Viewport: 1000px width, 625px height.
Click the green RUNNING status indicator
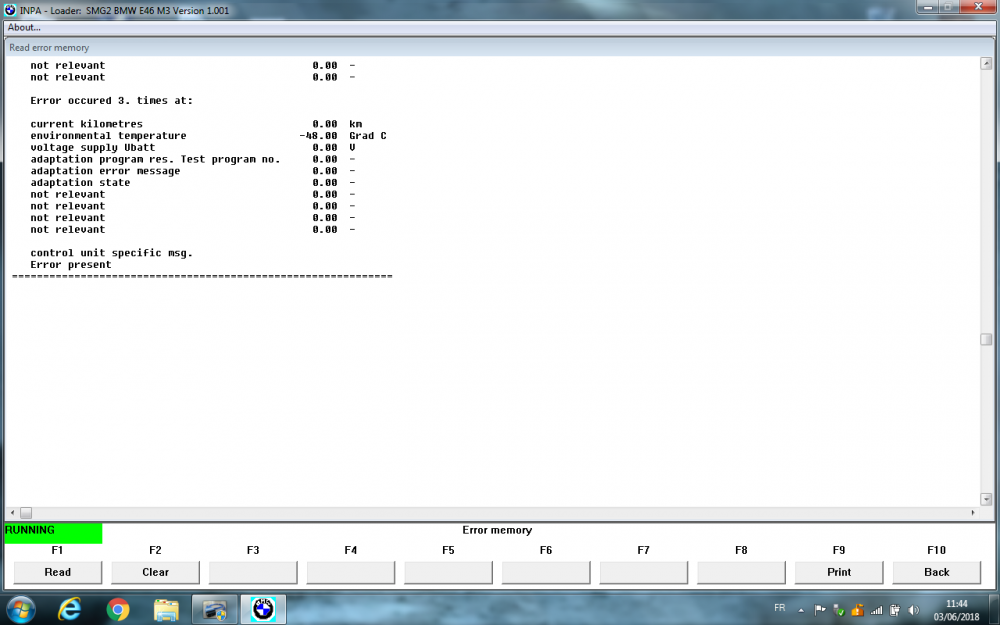coord(53,533)
